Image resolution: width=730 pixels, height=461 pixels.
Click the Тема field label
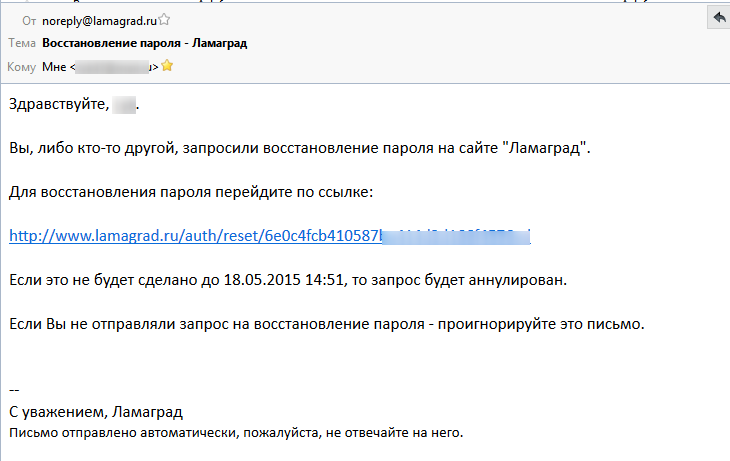(22, 43)
